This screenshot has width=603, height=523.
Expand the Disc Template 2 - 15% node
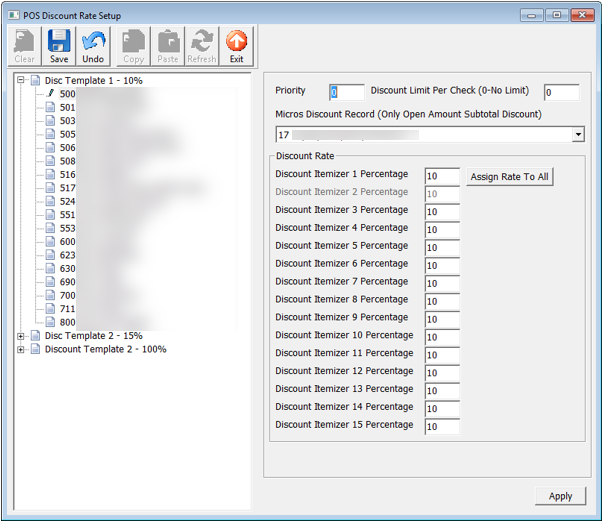[x=21, y=336]
